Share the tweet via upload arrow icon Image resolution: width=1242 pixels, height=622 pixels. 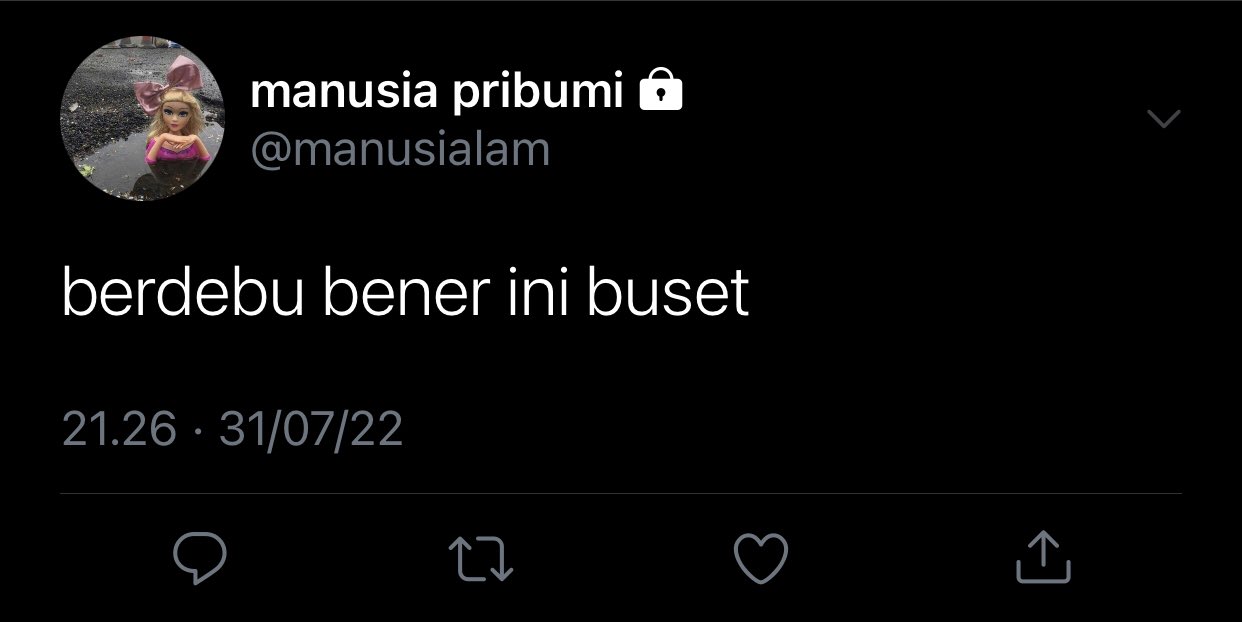click(1043, 557)
